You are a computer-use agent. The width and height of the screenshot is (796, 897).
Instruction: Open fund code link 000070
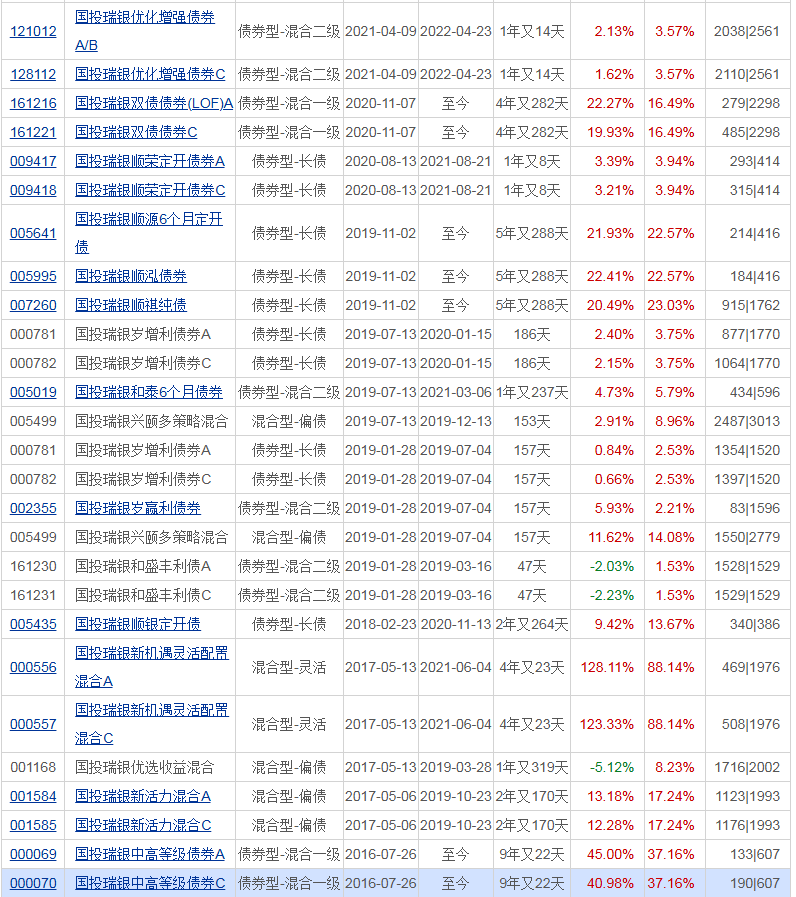(x=33, y=884)
